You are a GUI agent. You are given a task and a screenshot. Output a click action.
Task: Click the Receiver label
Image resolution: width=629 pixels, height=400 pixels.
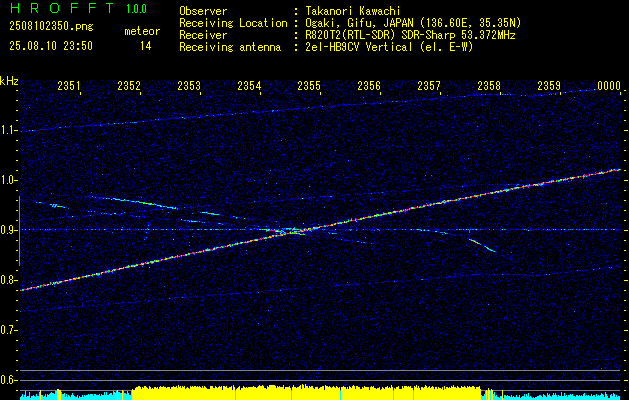tap(203, 35)
